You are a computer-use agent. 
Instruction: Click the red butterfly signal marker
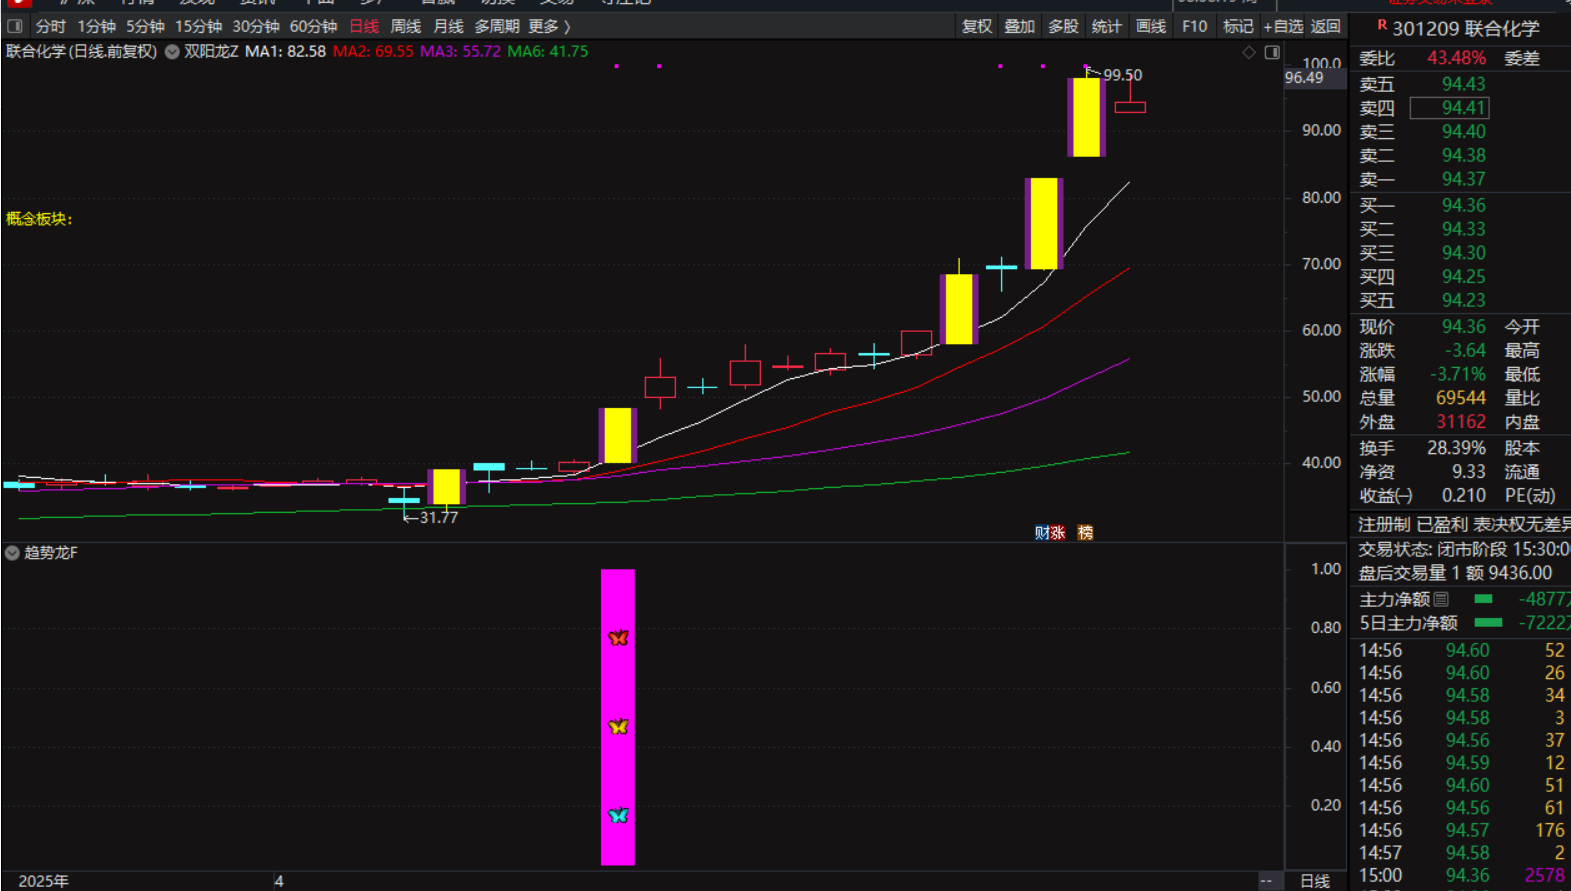pyautogui.click(x=618, y=638)
